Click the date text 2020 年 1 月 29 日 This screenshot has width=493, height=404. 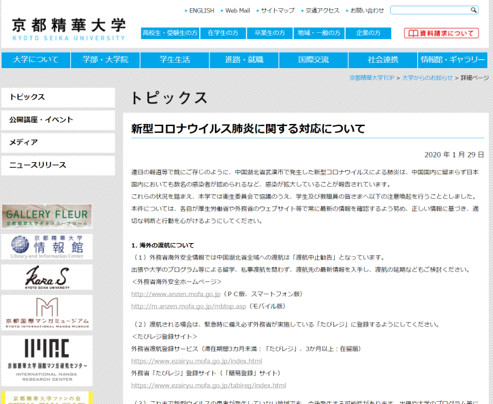click(x=454, y=155)
